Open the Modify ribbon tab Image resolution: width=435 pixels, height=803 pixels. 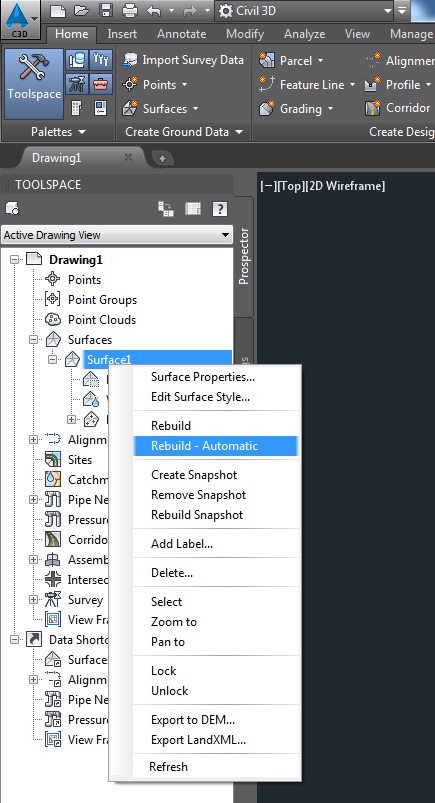pyautogui.click(x=245, y=34)
